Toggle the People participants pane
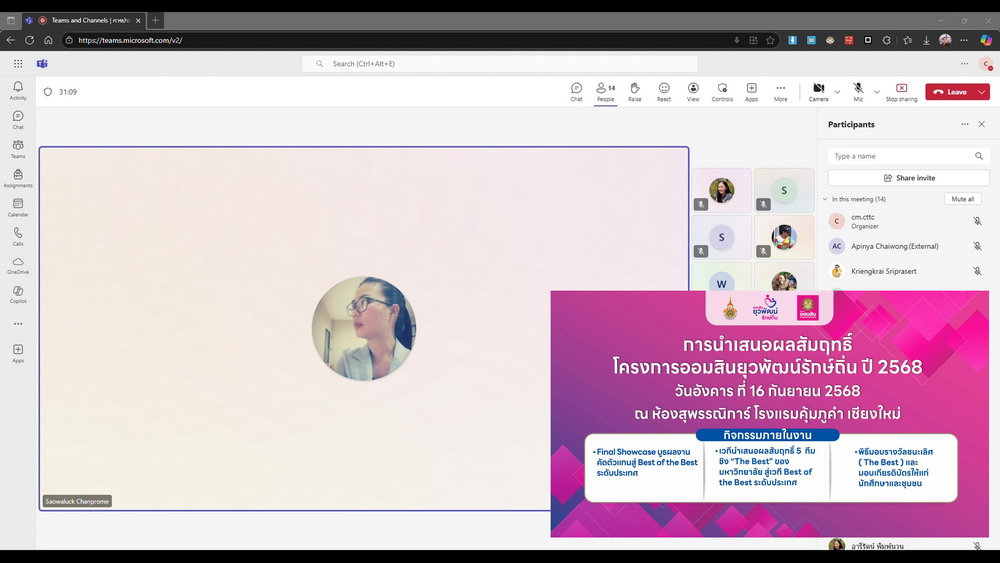 [x=605, y=92]
